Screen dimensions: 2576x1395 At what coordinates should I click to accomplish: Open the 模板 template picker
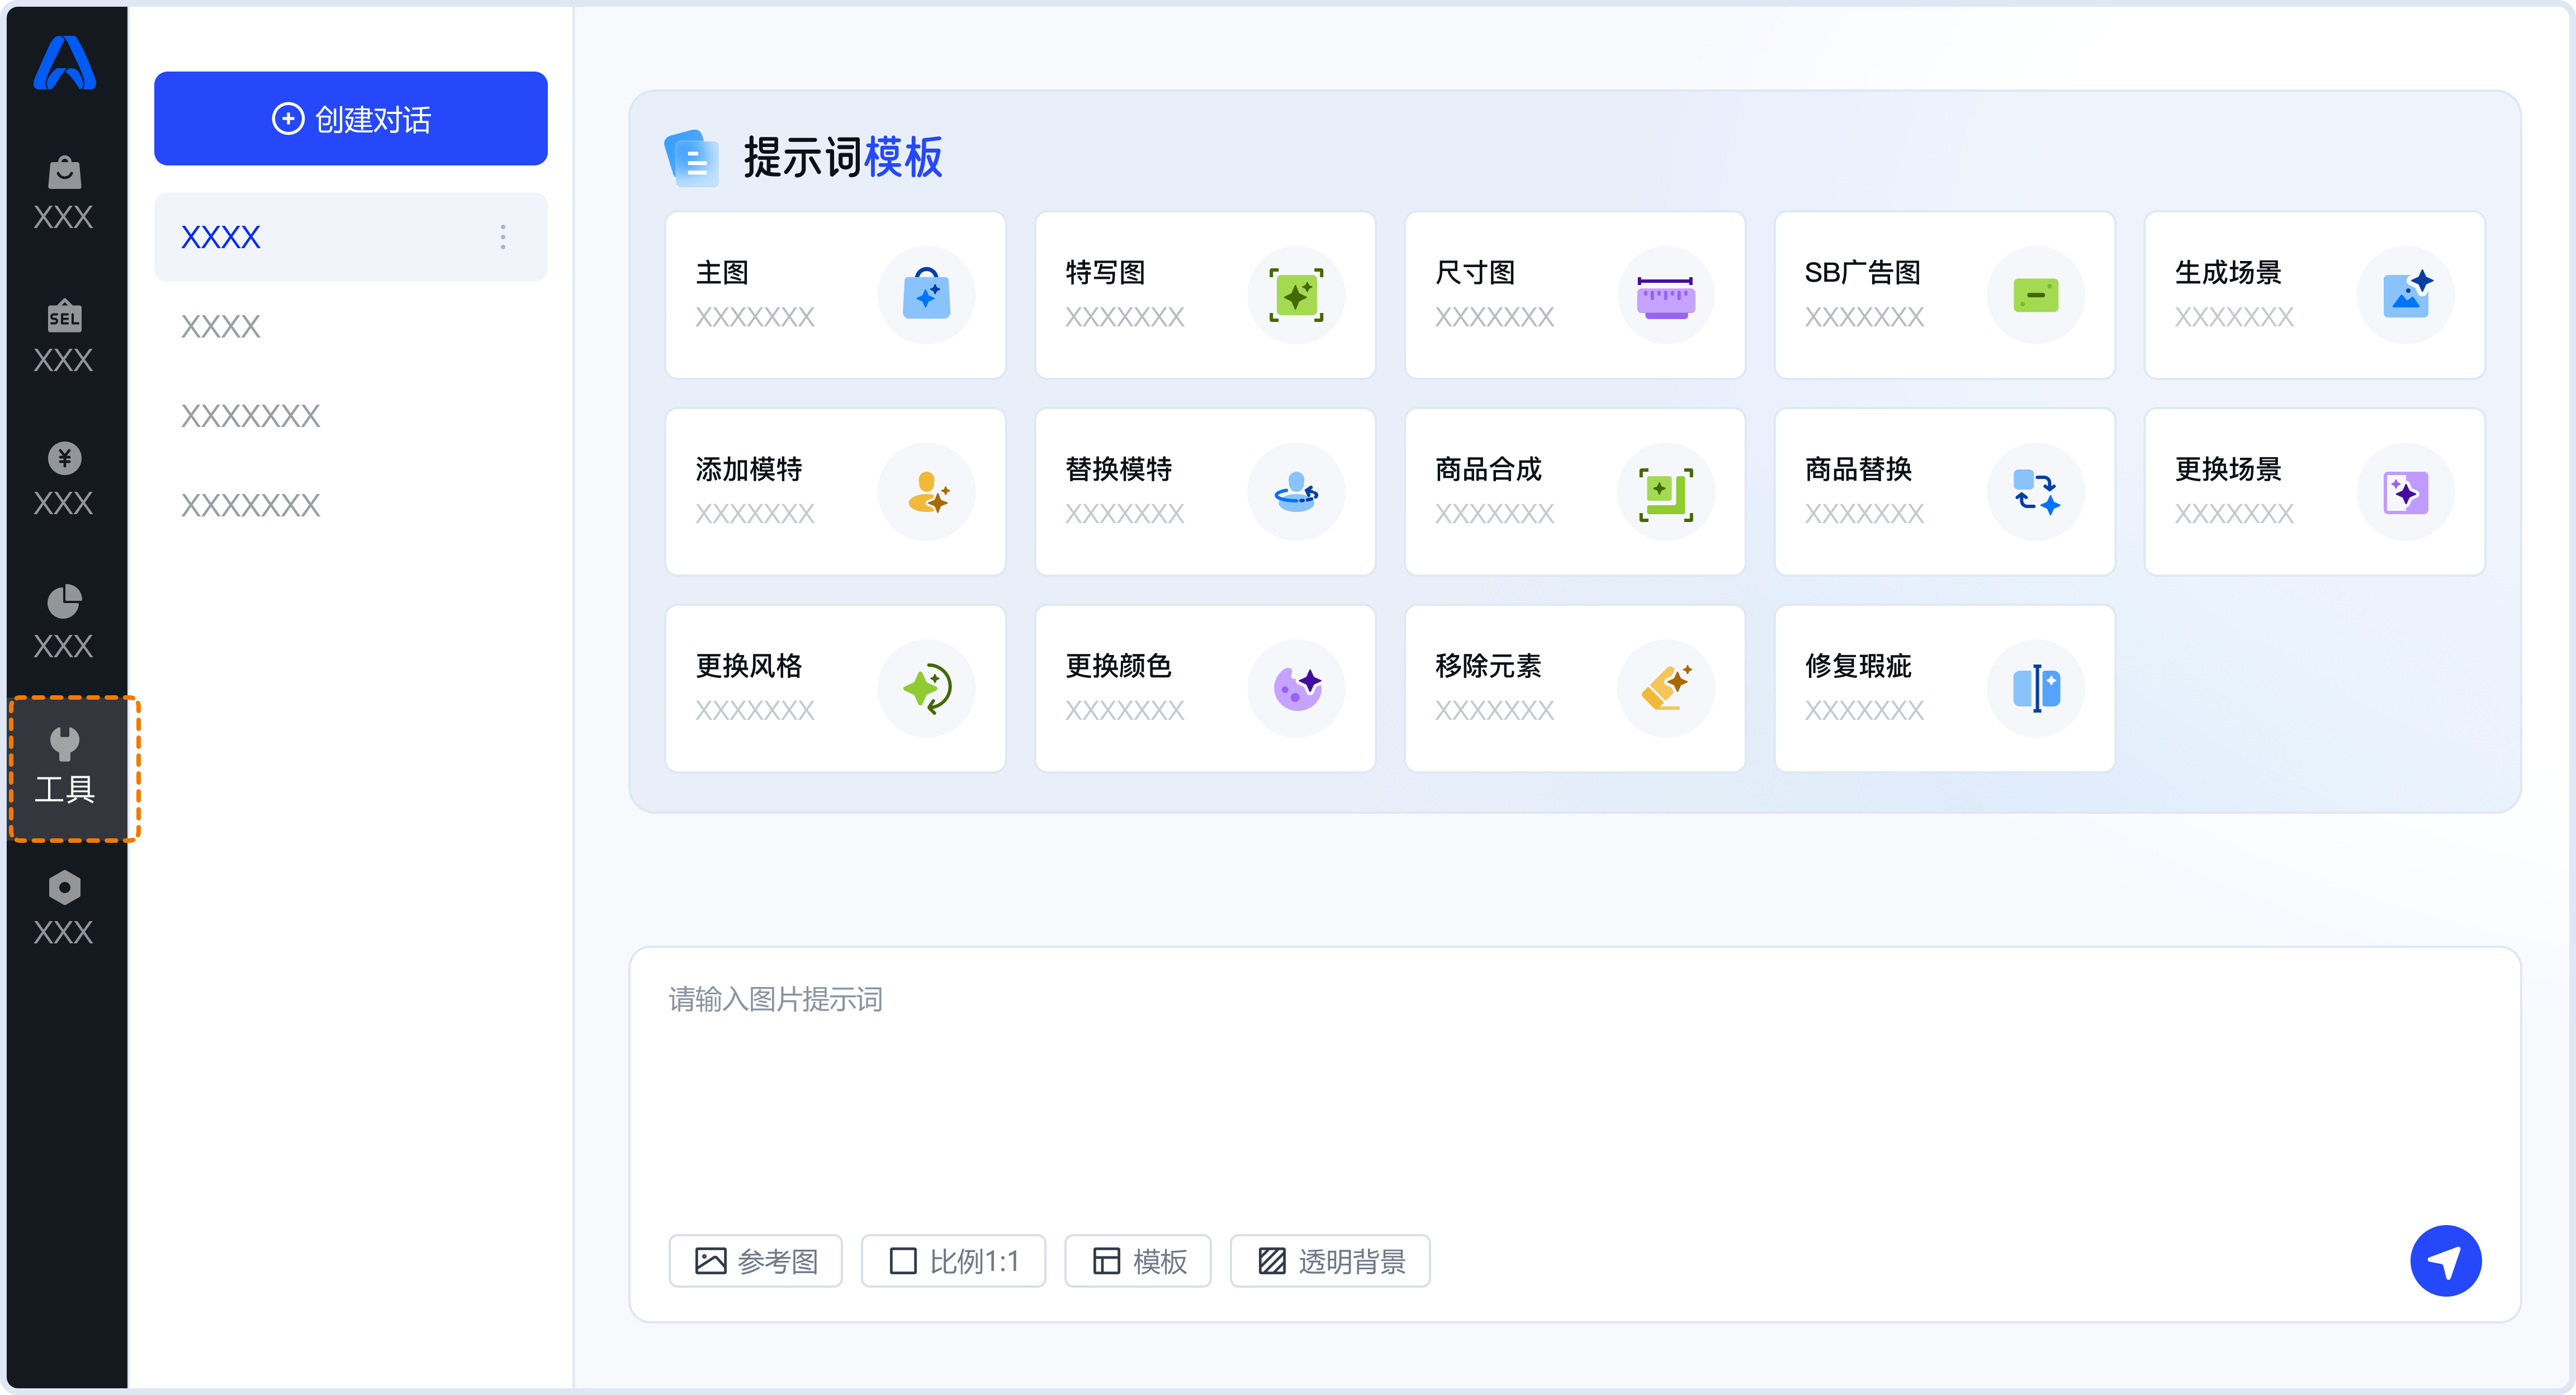click(x=1137, y=1261)
